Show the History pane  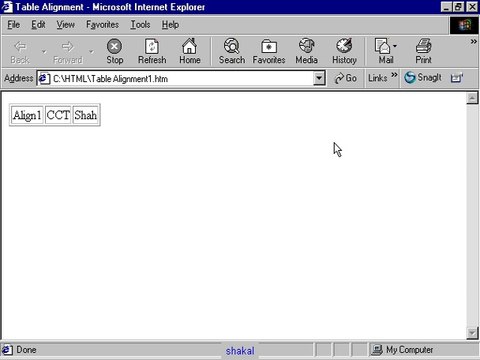pos(344,51)
